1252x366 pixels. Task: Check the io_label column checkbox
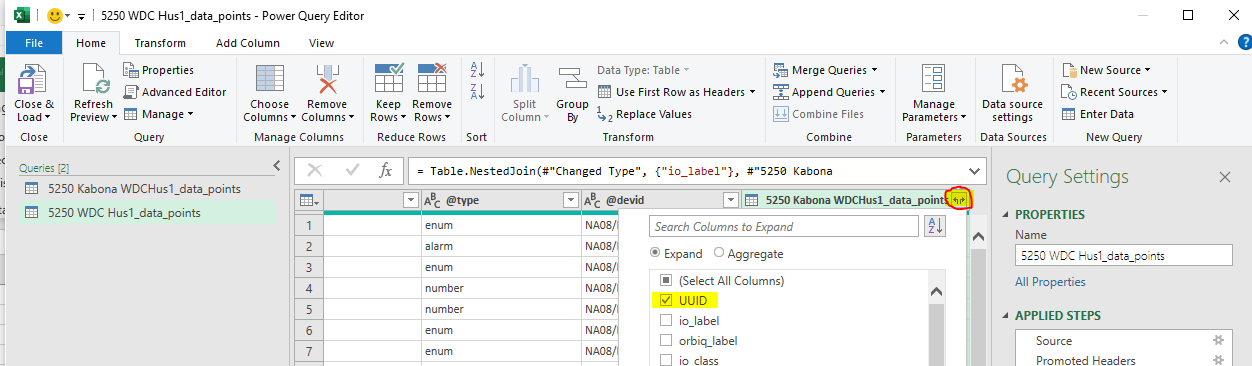click(x=666, y=320)
